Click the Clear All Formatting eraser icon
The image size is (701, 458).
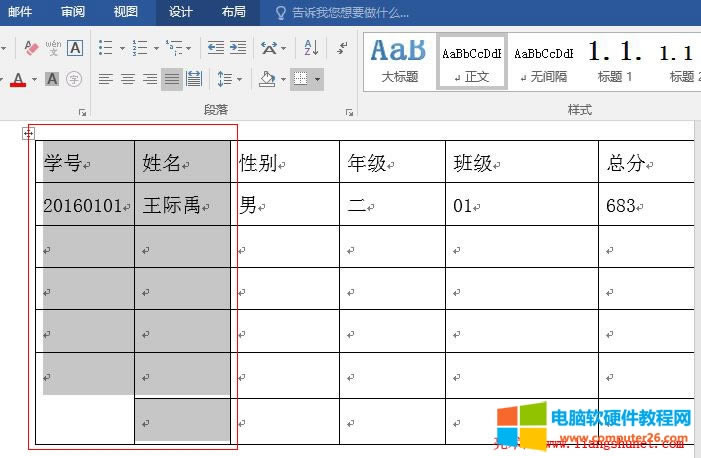point(31,47)
